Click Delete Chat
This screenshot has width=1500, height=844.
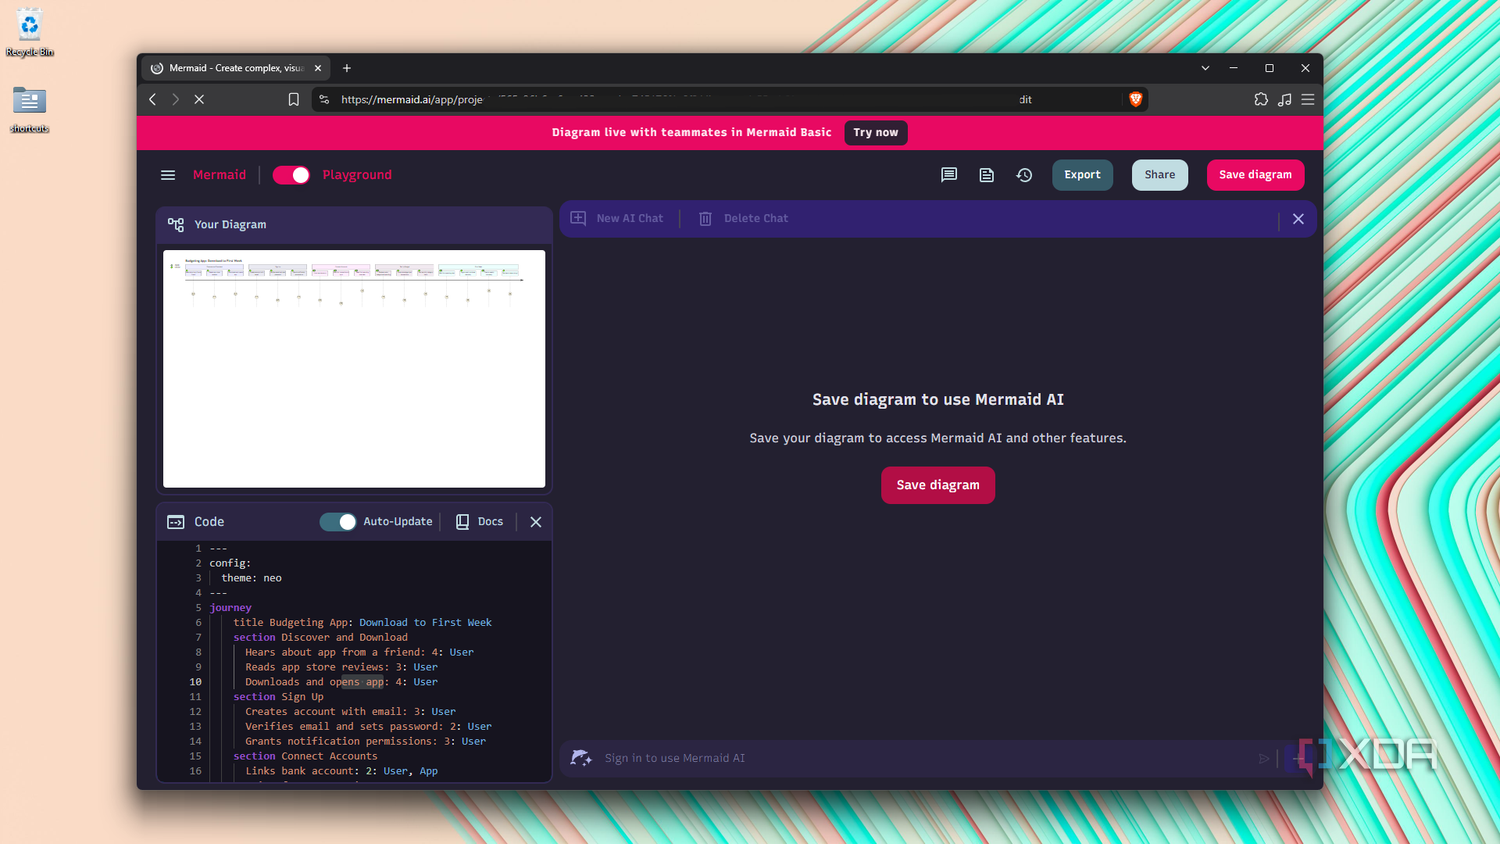tap(743, 218)
